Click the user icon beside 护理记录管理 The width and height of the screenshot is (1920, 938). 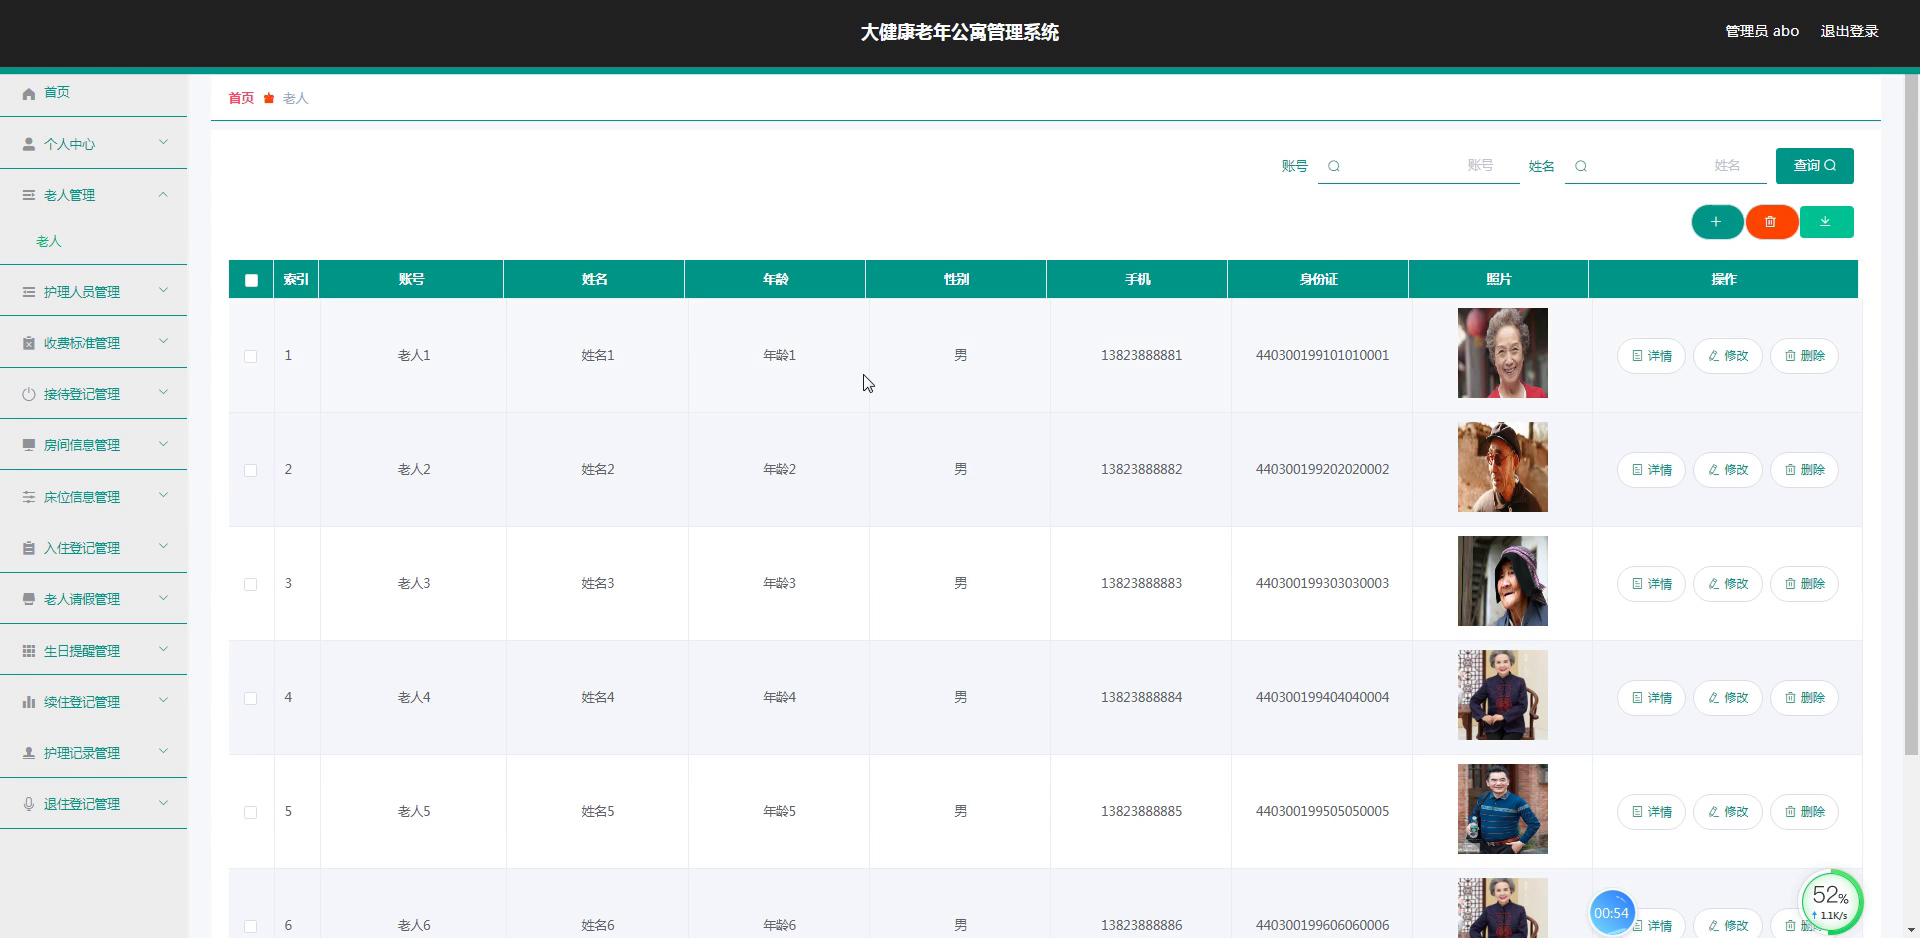pos(29,753)
